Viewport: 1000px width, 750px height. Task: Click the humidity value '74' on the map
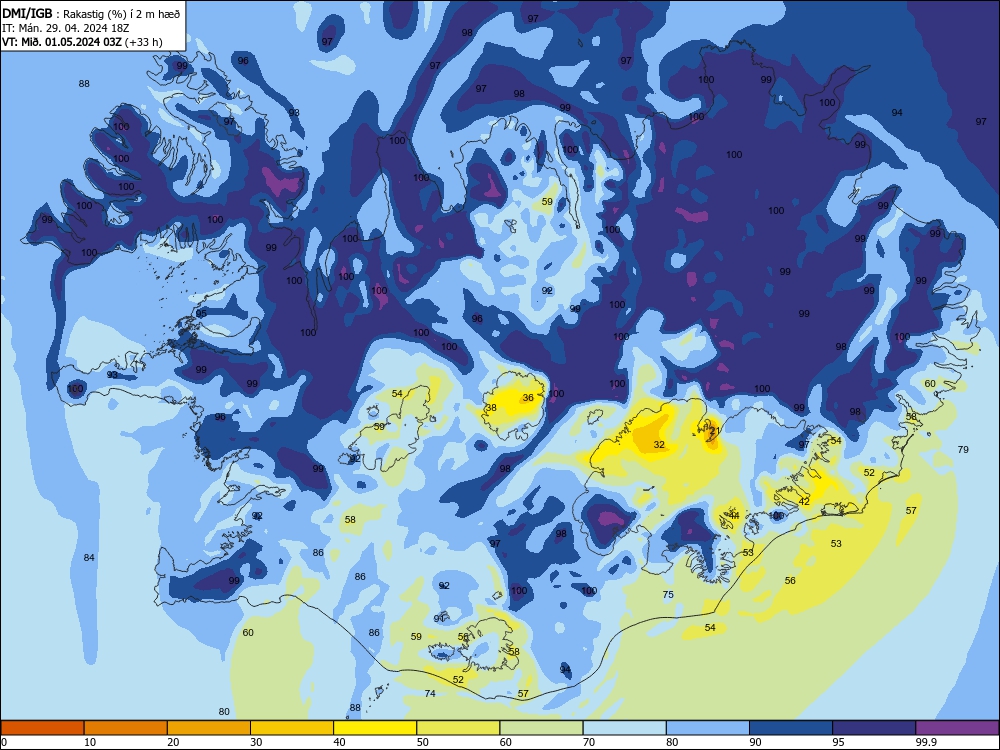coord(430,693)
